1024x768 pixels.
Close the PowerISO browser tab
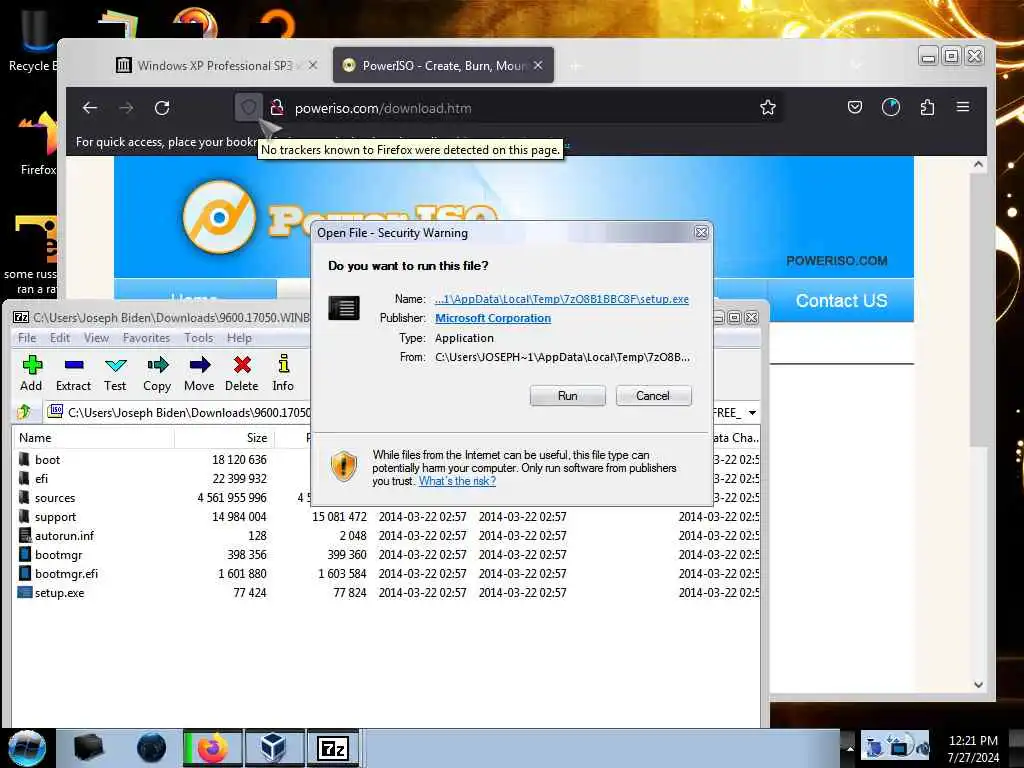[537, 65]
